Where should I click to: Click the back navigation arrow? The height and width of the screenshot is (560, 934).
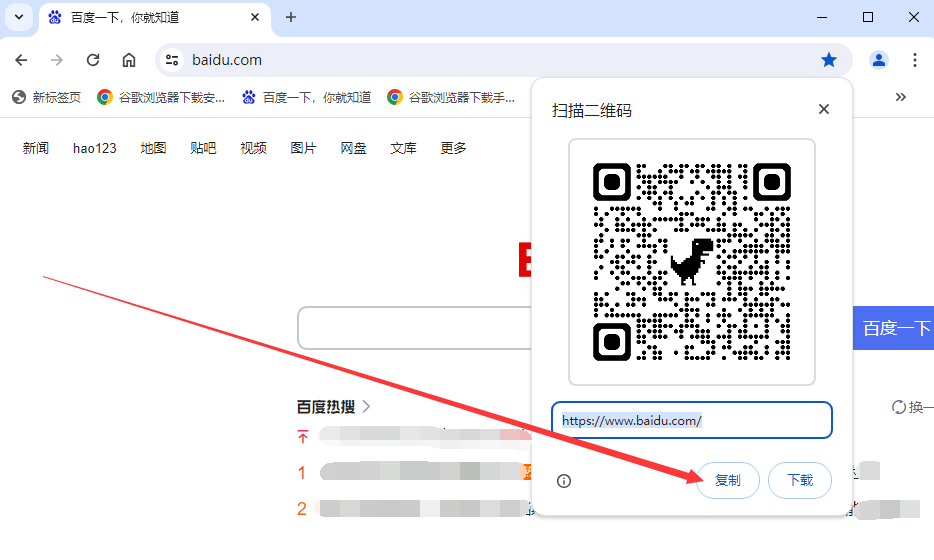click(21, 60)
